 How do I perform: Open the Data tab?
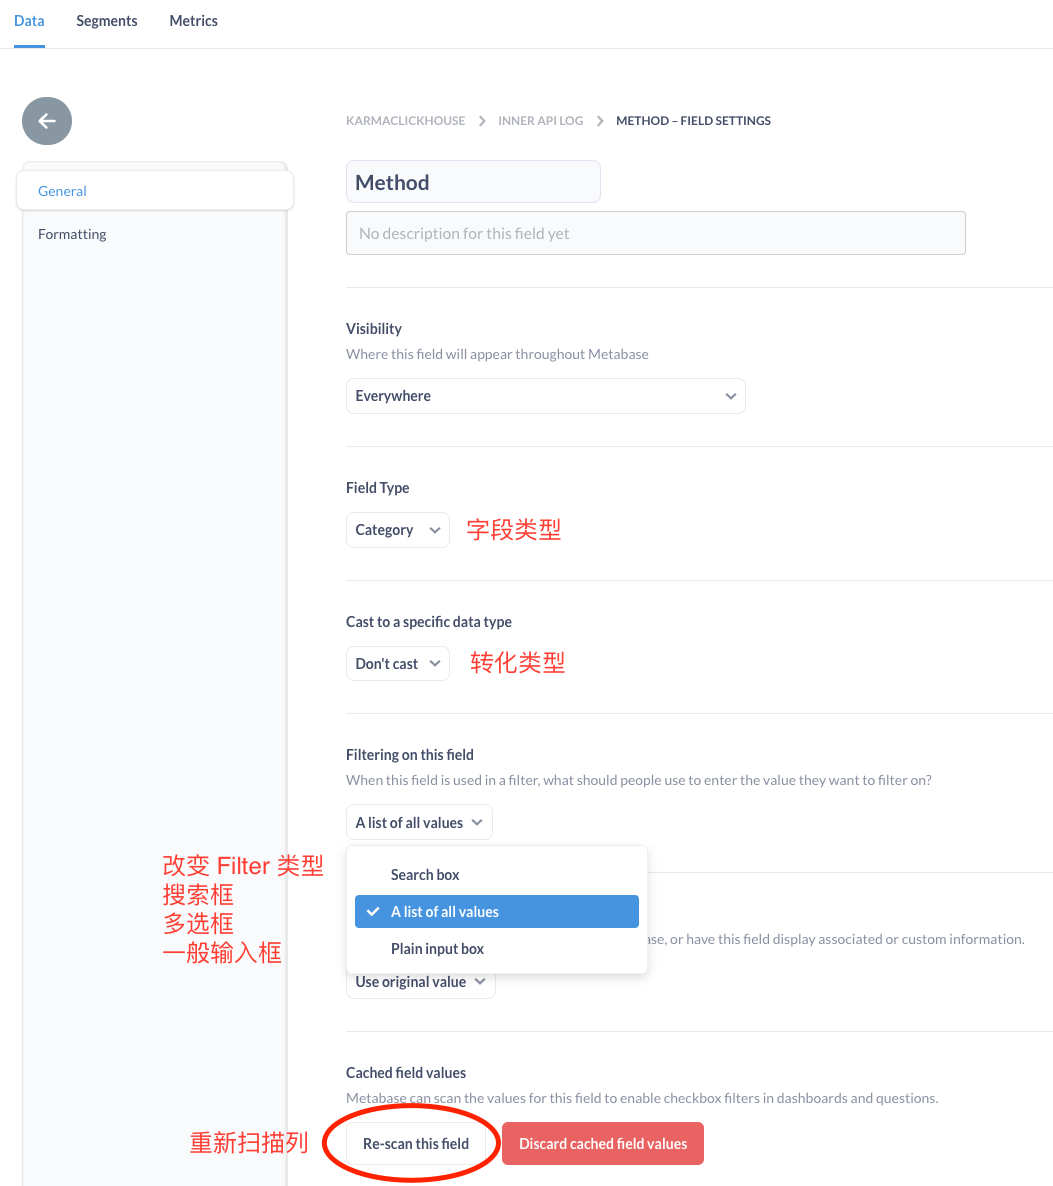(28, 20)
